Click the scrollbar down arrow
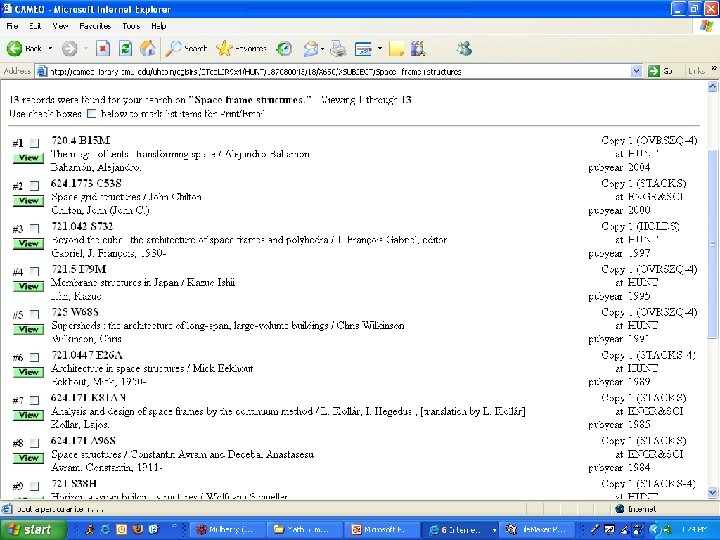Viewport: 720px width, 540px height. [712, 493]
